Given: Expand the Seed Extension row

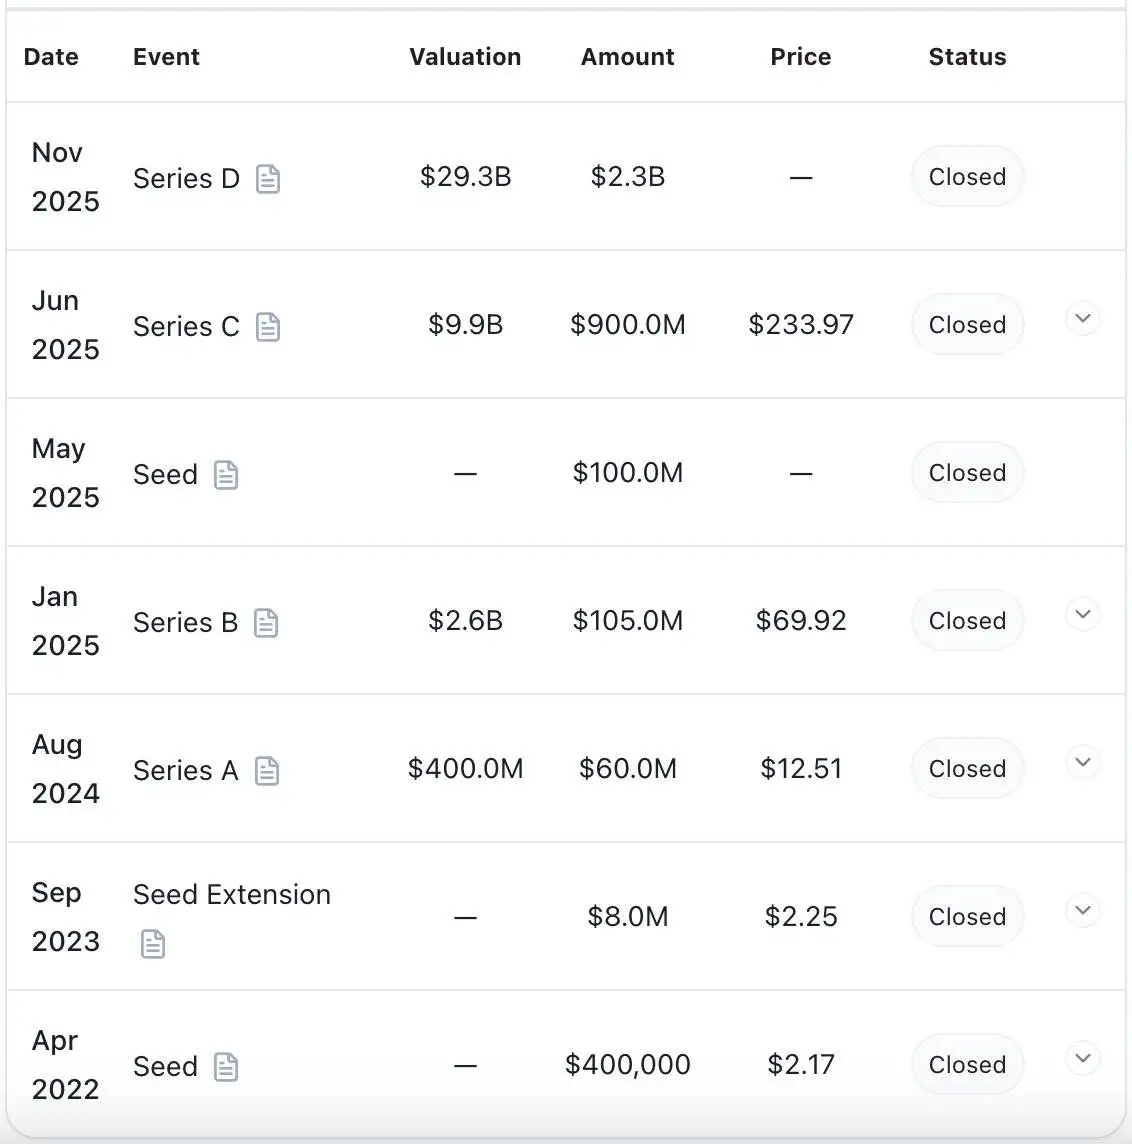Looking at the screenshot, I should click(x=1082, y=910).
